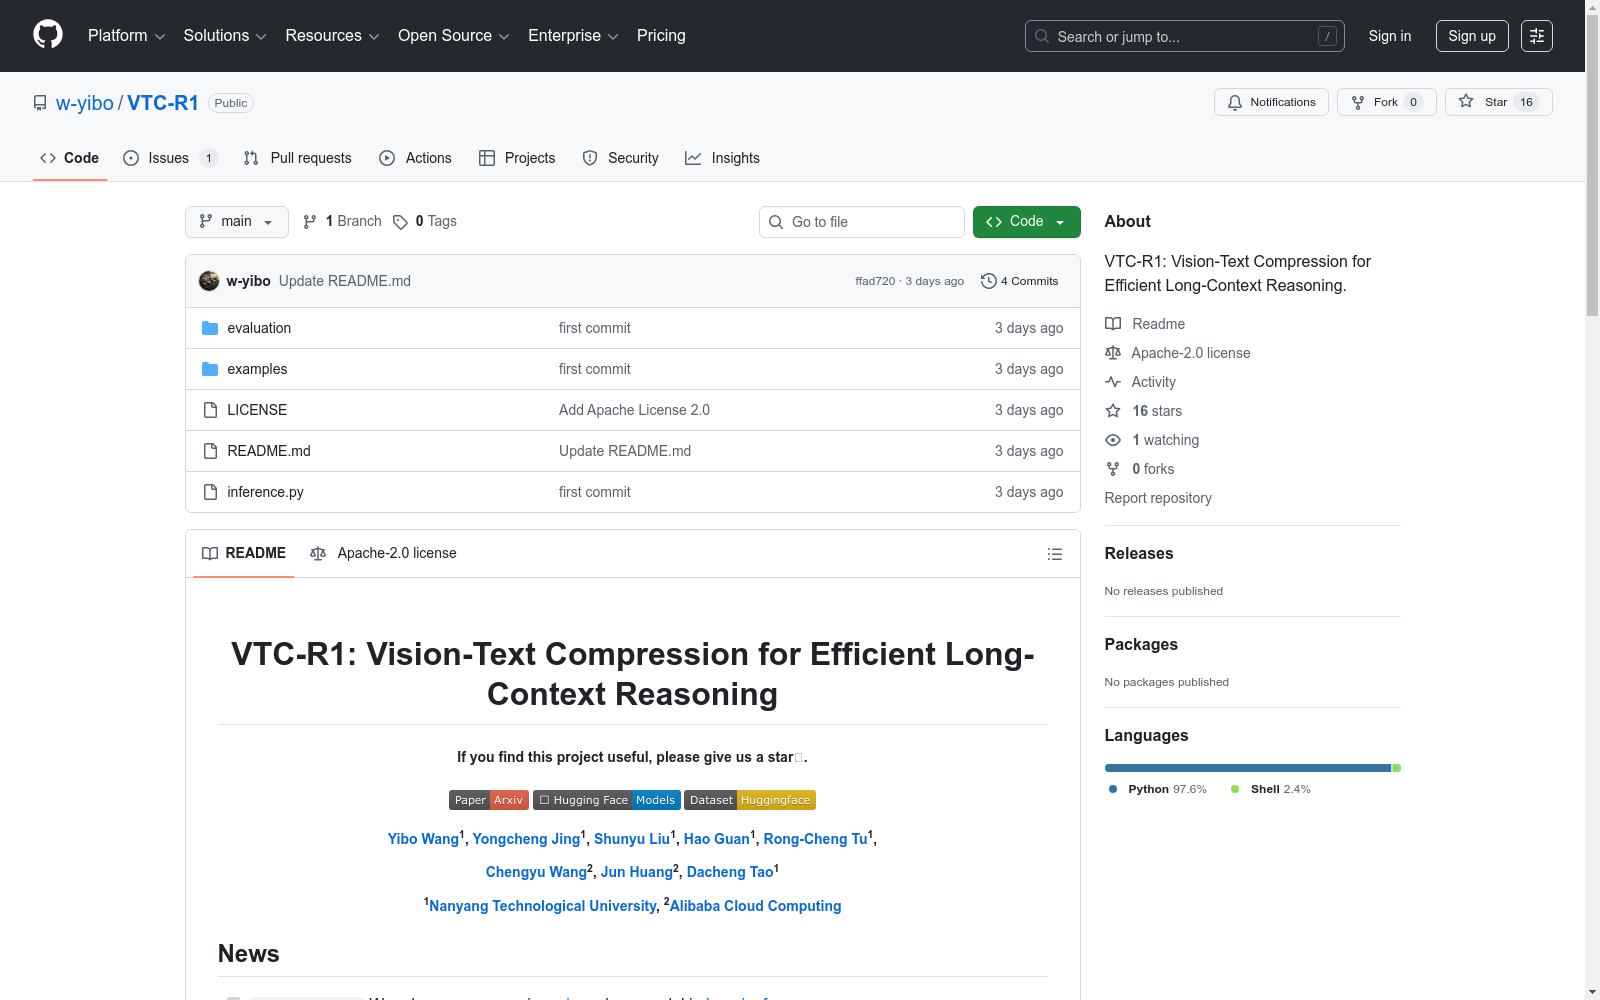Open the 'Add Apache License 2.0' commit message
The height and width of the screenshot is (1000, 1600).
tap(634, 410)
